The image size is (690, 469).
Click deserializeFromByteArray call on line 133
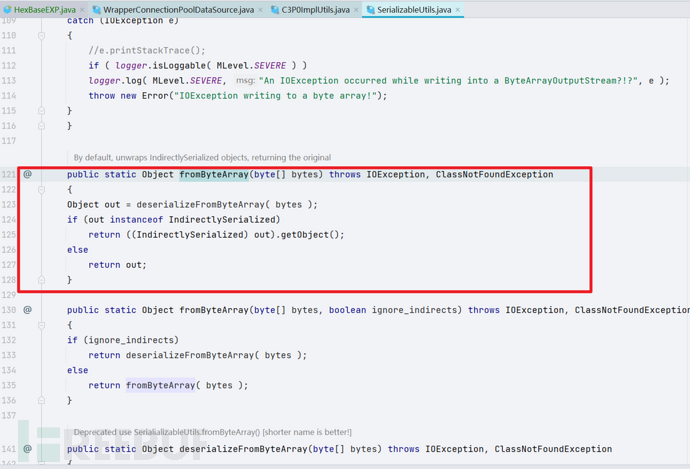coord(190,355)
